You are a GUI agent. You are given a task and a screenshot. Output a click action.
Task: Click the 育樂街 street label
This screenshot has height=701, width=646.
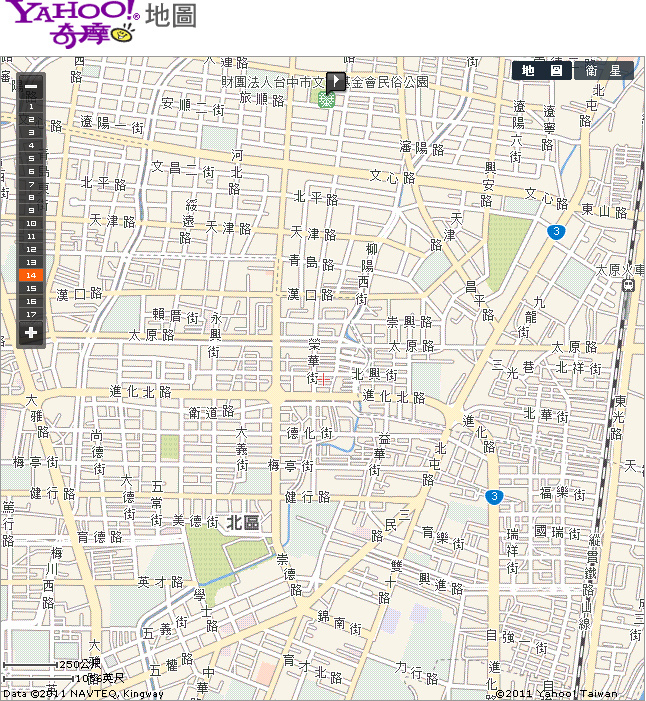point(443,537)
